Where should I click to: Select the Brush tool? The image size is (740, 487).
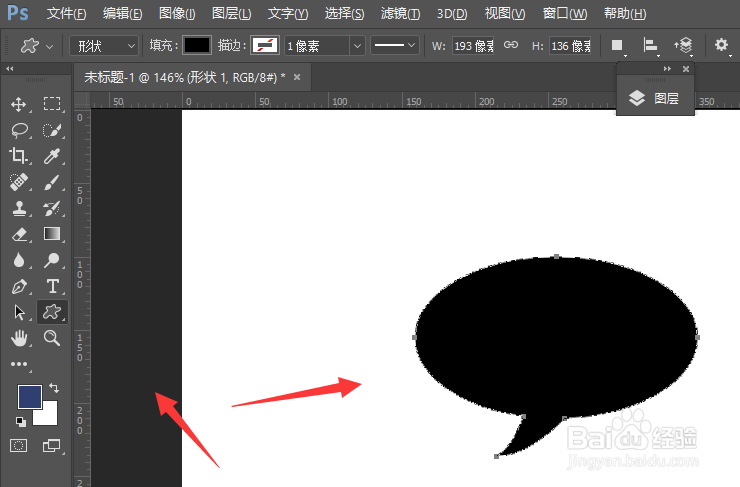pyautogui.click(x=52, y=182)
